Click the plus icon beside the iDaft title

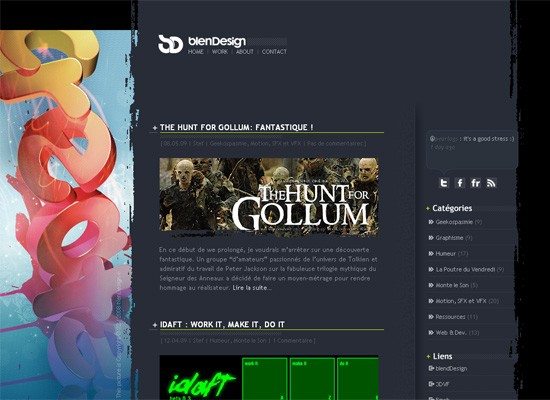pyautogui.click(x=155, y=325)
